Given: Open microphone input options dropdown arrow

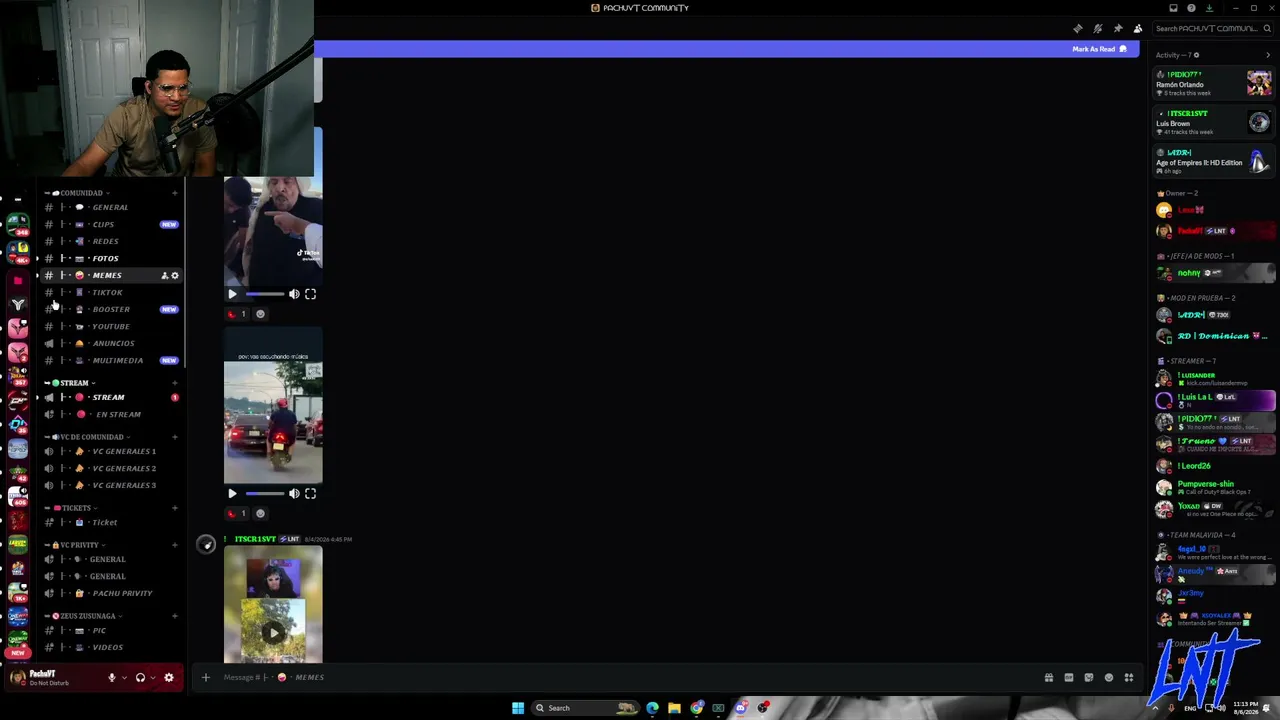Looking at the screenshot, I should [x=124, y=677].
